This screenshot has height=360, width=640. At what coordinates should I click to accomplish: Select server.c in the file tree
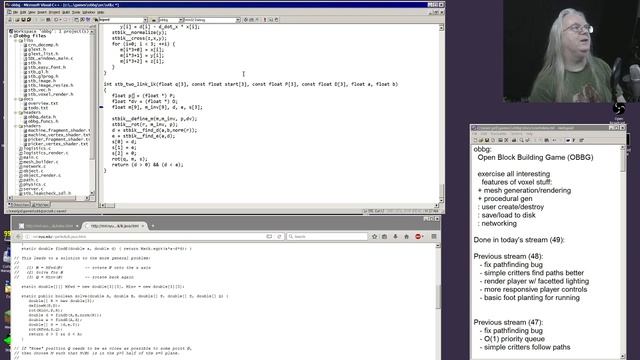pyautogui.click(x=33, y=189)
